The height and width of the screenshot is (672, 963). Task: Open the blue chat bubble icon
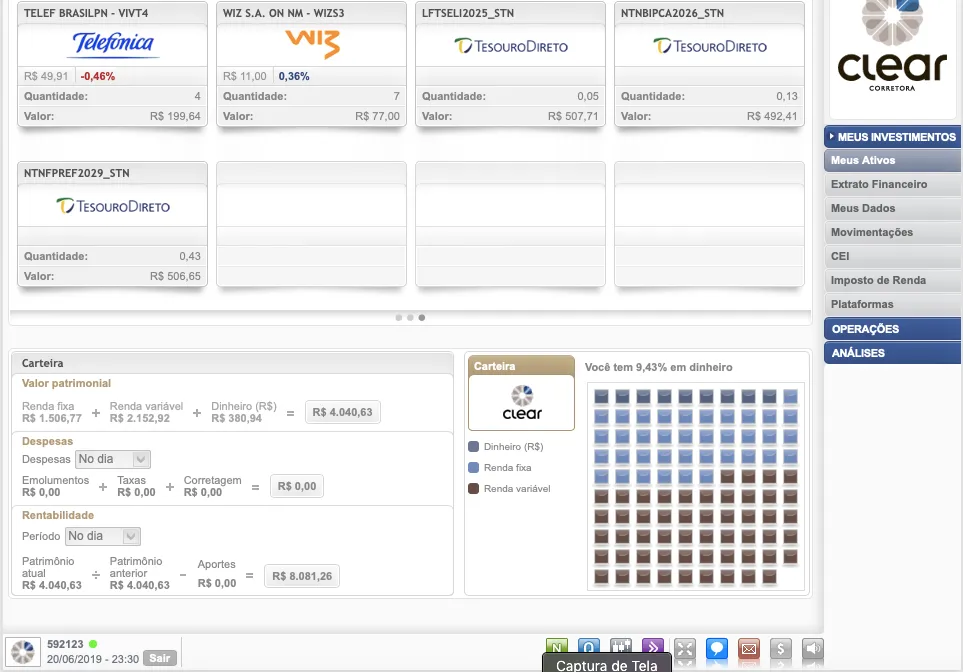[716, 649]
